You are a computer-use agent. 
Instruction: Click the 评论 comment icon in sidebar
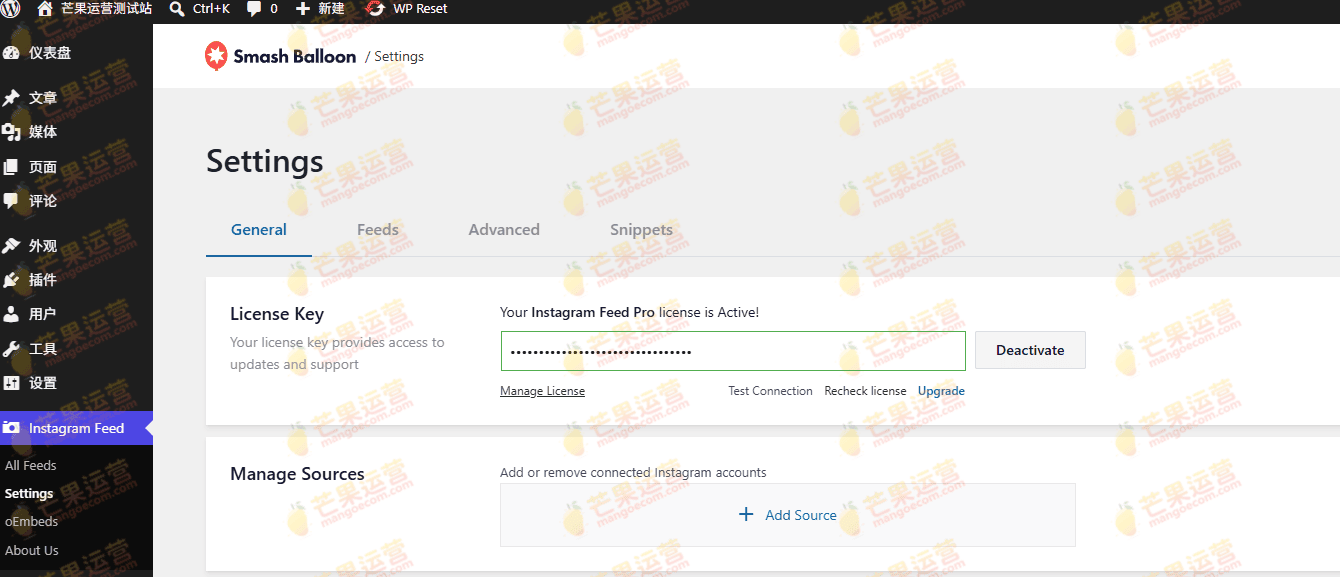pos(11,201)
